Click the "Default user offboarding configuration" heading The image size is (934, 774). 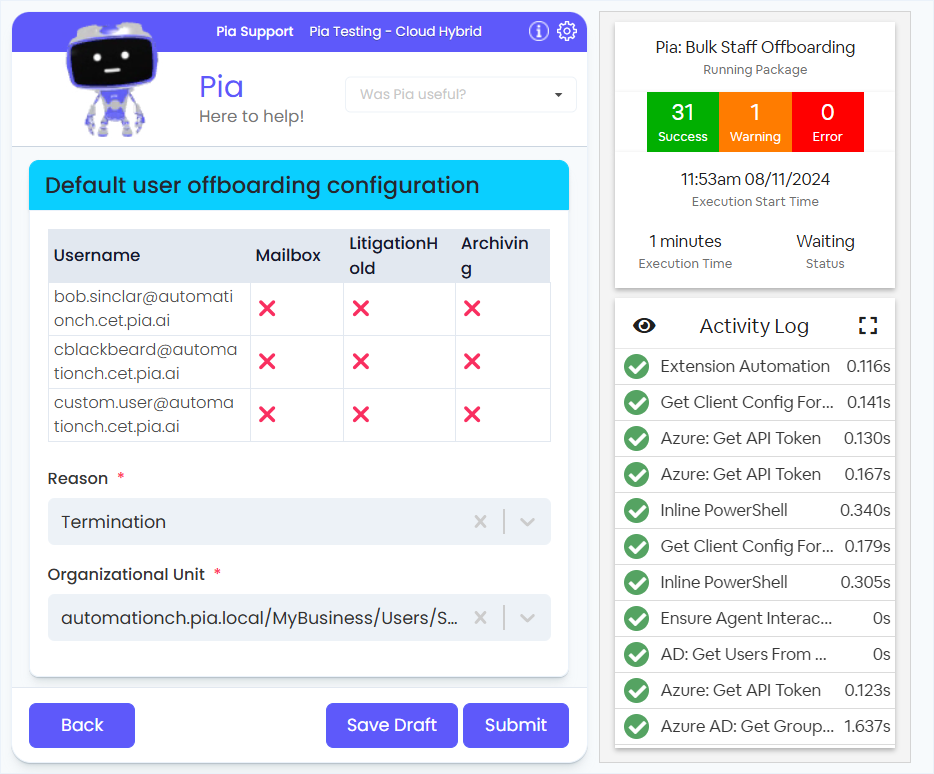(x=262, y=185)
